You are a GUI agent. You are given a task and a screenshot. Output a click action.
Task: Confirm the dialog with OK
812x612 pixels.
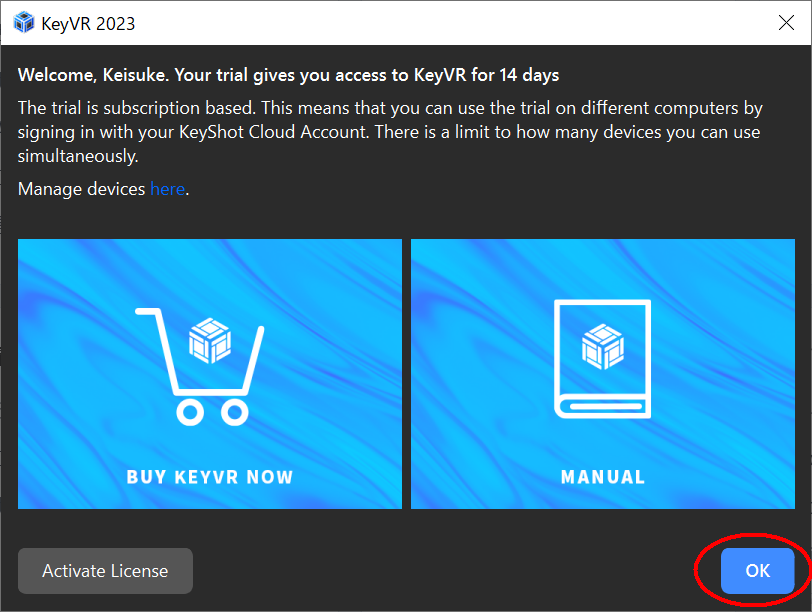(x=757, y=571)
